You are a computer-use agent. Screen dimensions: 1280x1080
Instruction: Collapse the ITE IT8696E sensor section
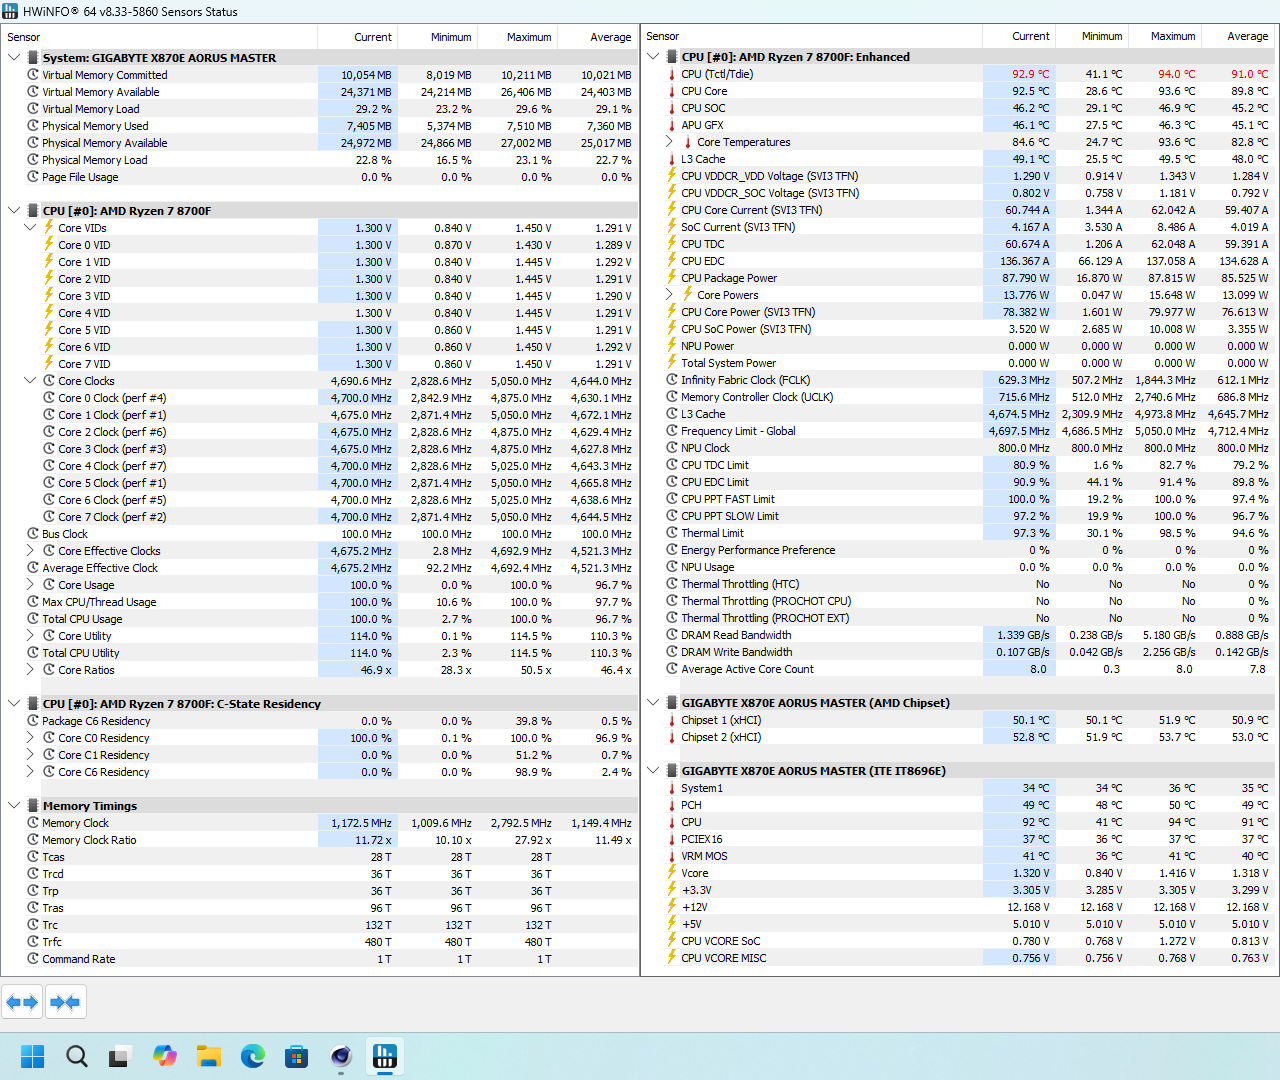[x=653, y=771]
